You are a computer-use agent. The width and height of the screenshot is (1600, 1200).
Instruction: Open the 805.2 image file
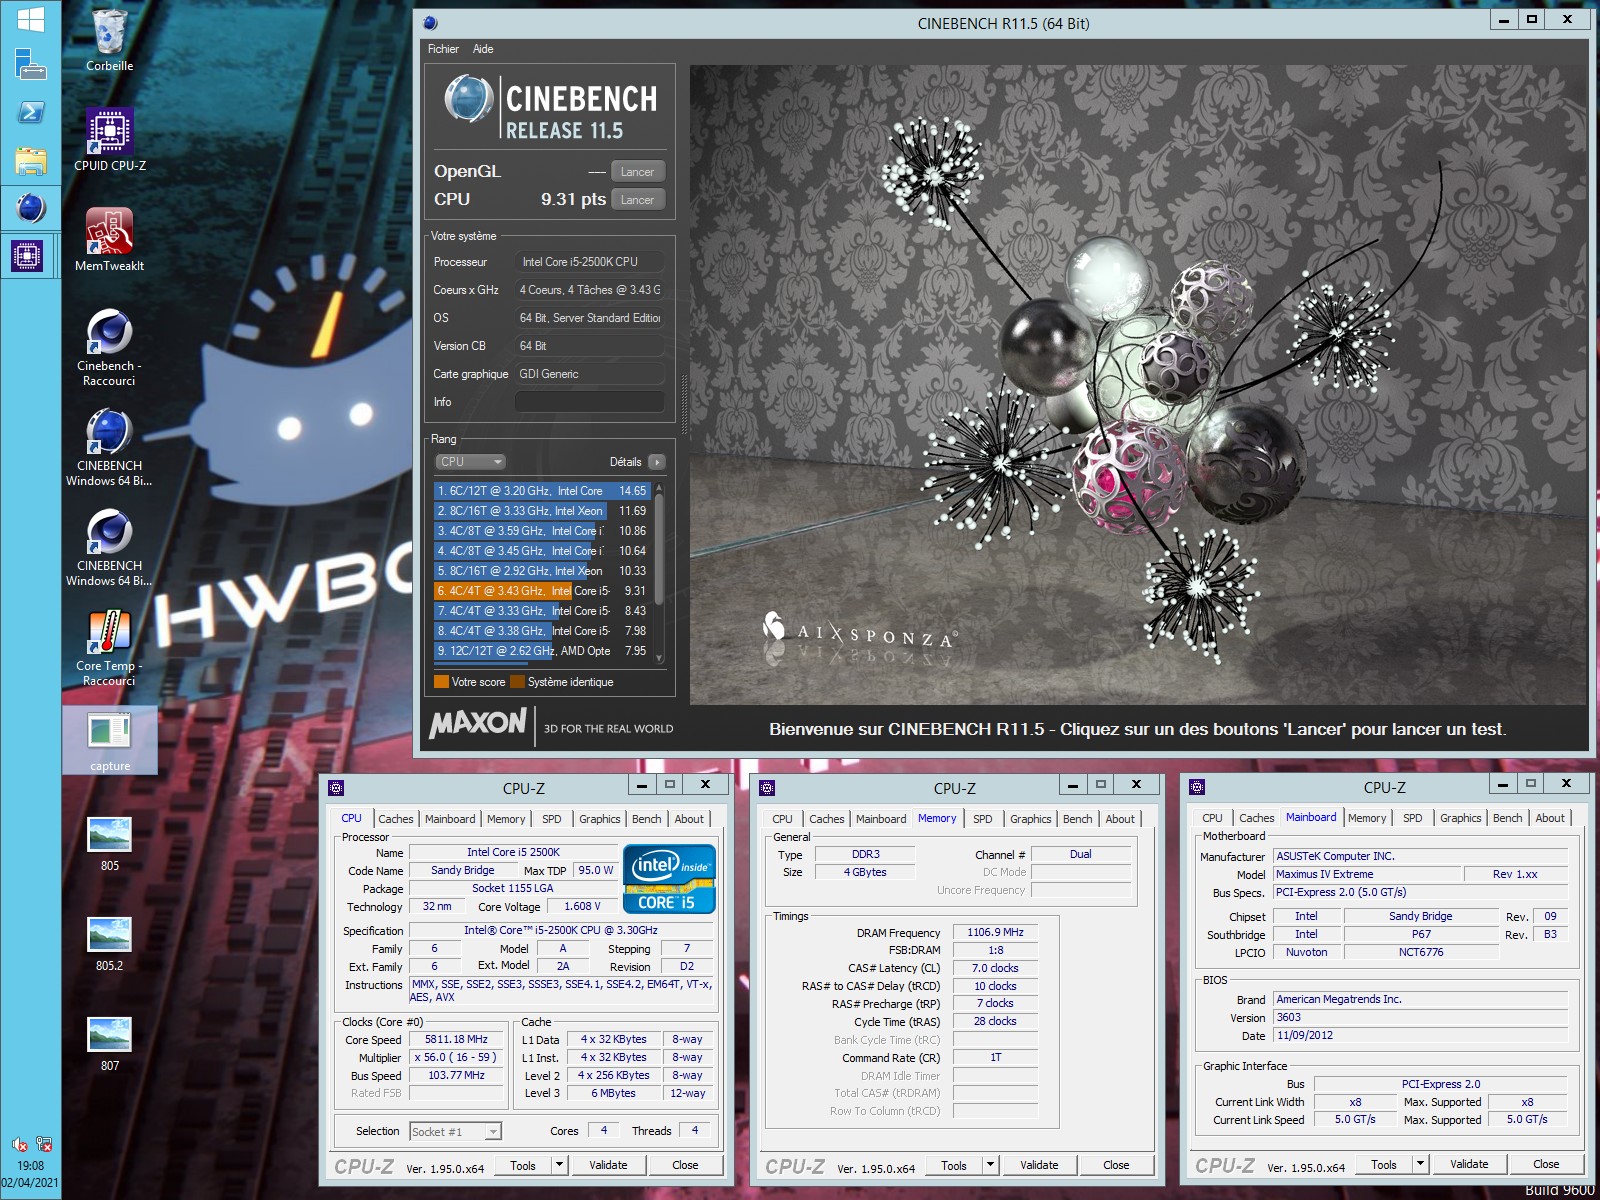point(109,942)
